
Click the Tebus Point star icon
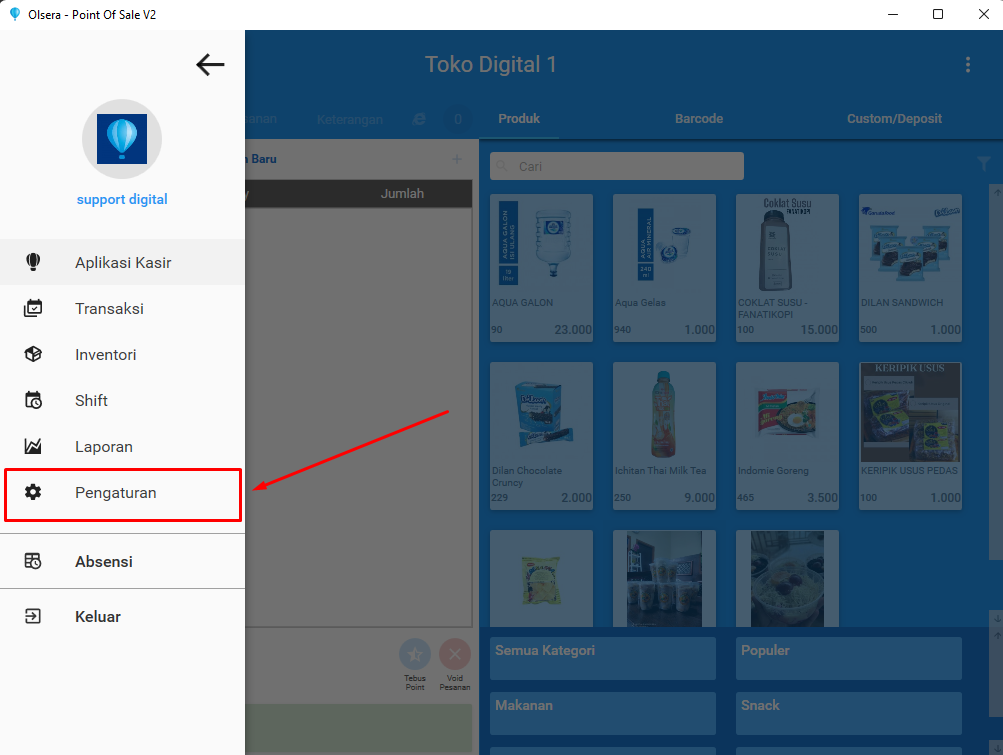(415, 654)
